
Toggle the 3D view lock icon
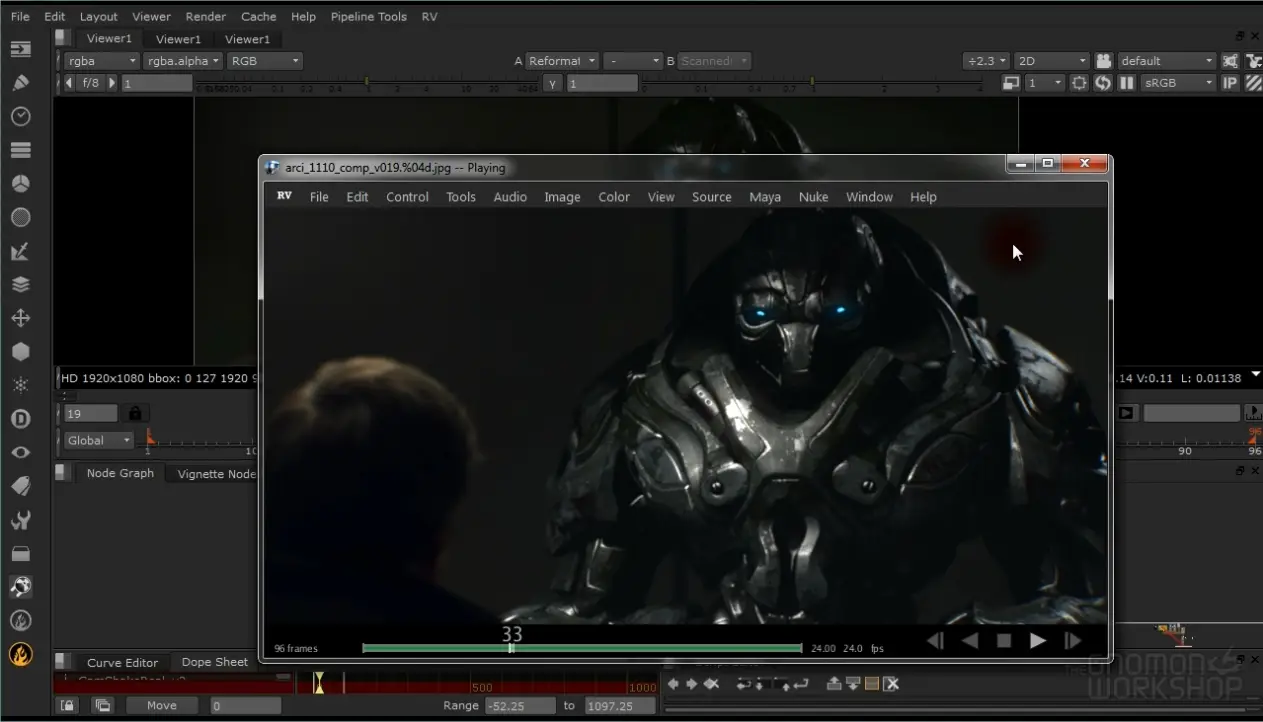(x=1104, y=61)
